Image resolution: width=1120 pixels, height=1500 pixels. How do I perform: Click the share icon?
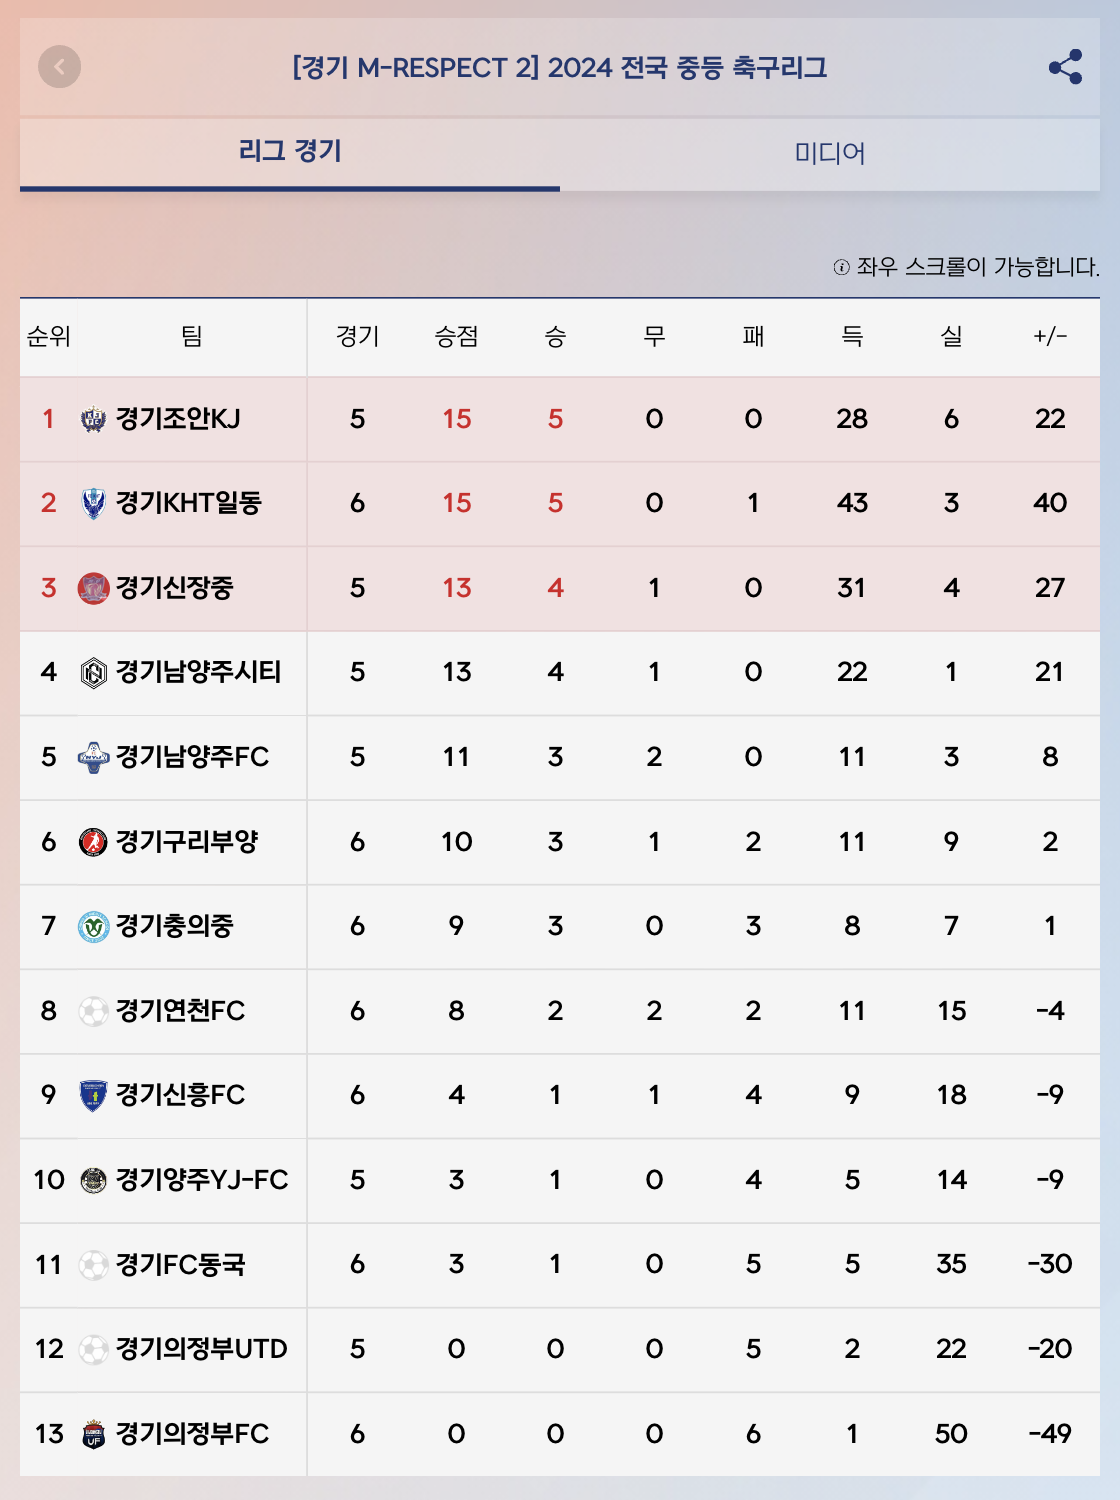[1065, 67]
